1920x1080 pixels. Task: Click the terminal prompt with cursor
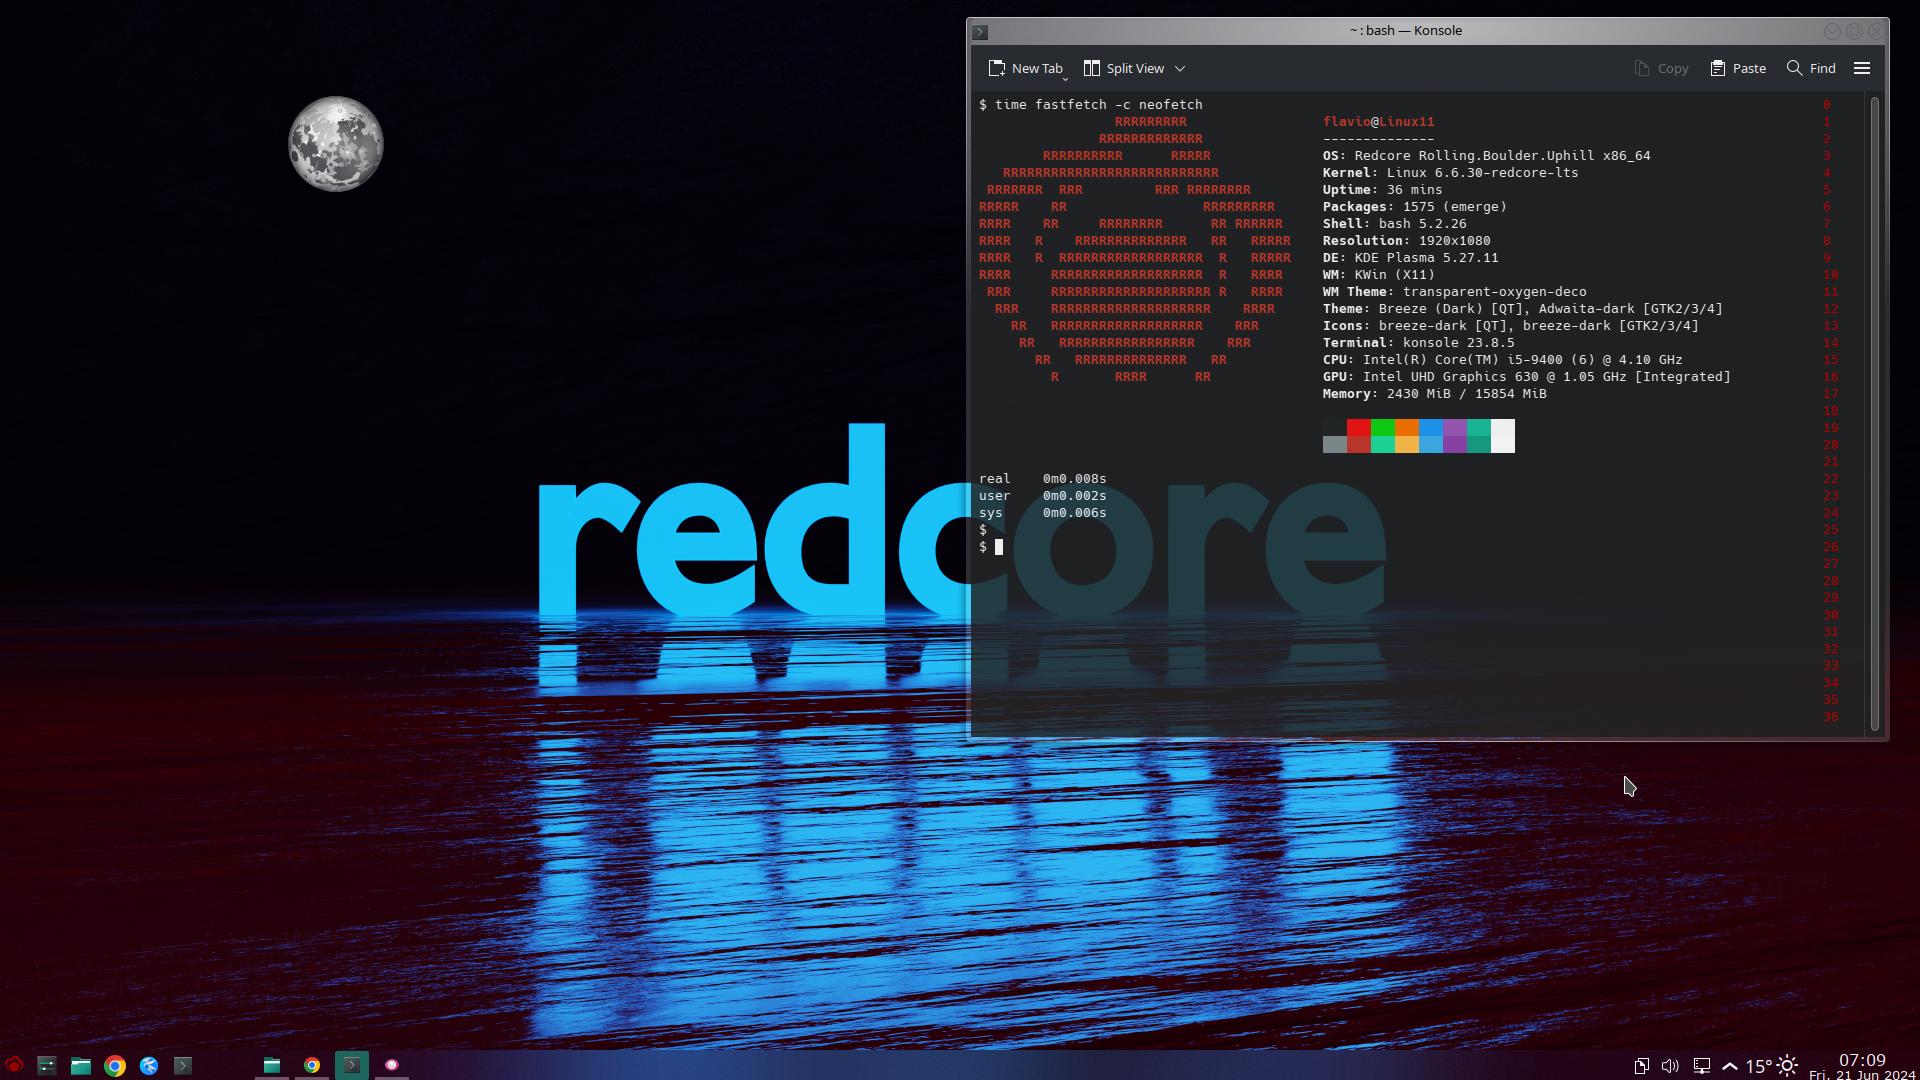[991, 547]
